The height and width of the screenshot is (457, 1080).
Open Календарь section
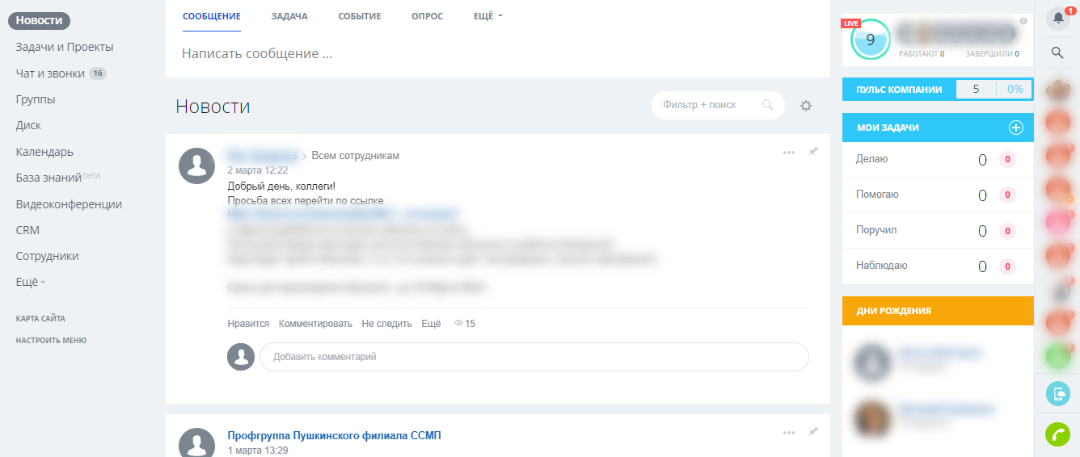click(45, 152)
